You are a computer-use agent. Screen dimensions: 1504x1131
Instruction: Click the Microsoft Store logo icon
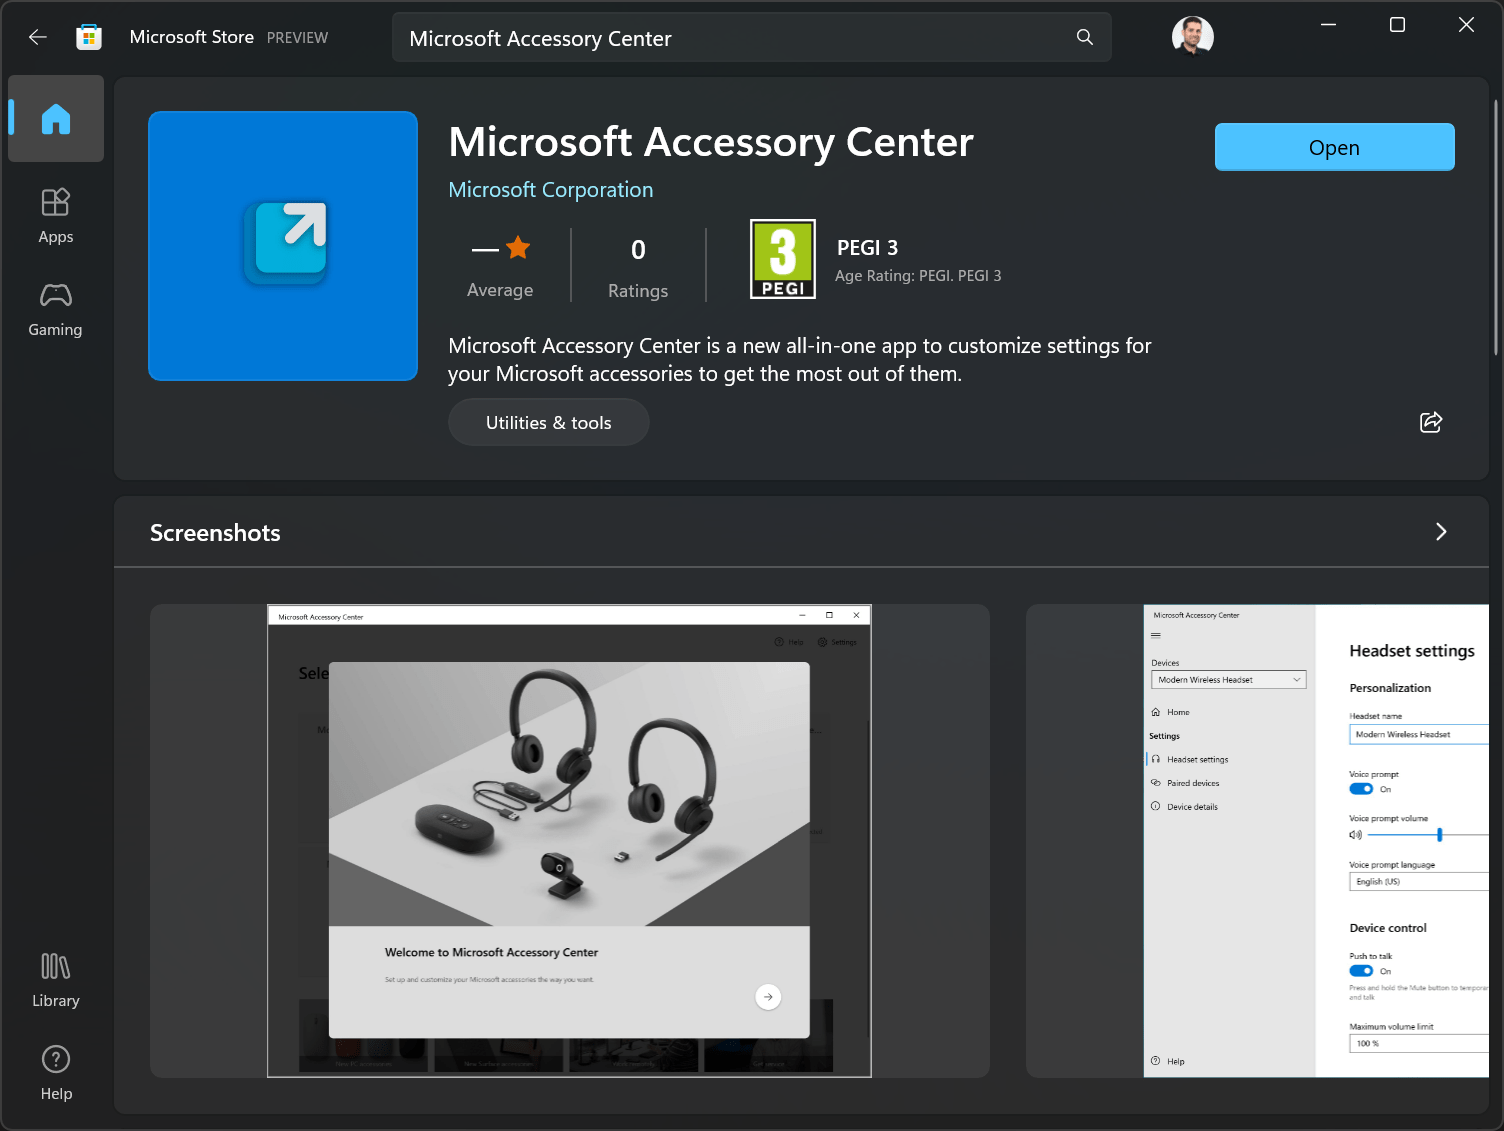point(89,36)
